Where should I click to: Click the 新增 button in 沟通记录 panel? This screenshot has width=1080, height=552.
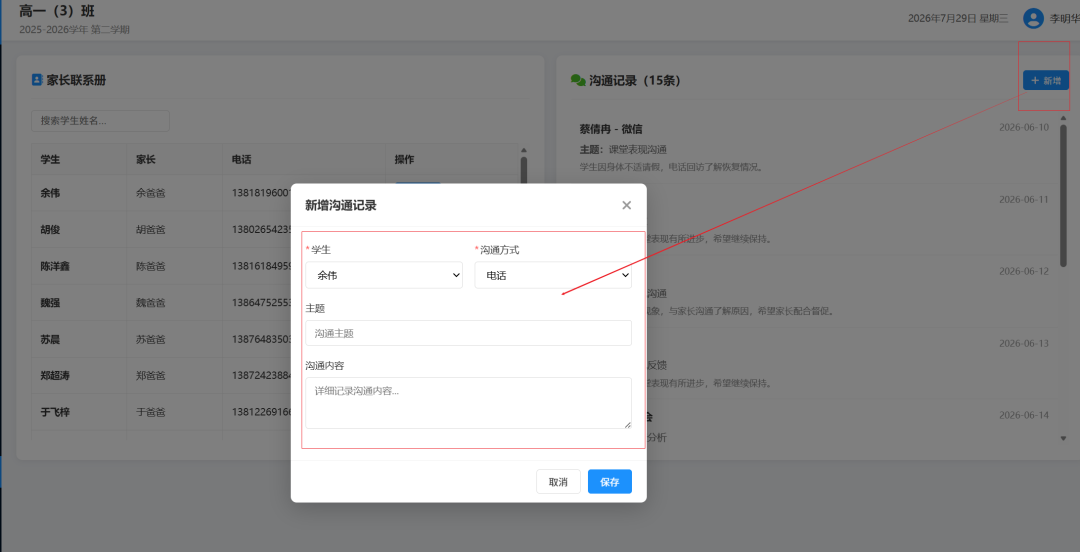coord(1046,80)
